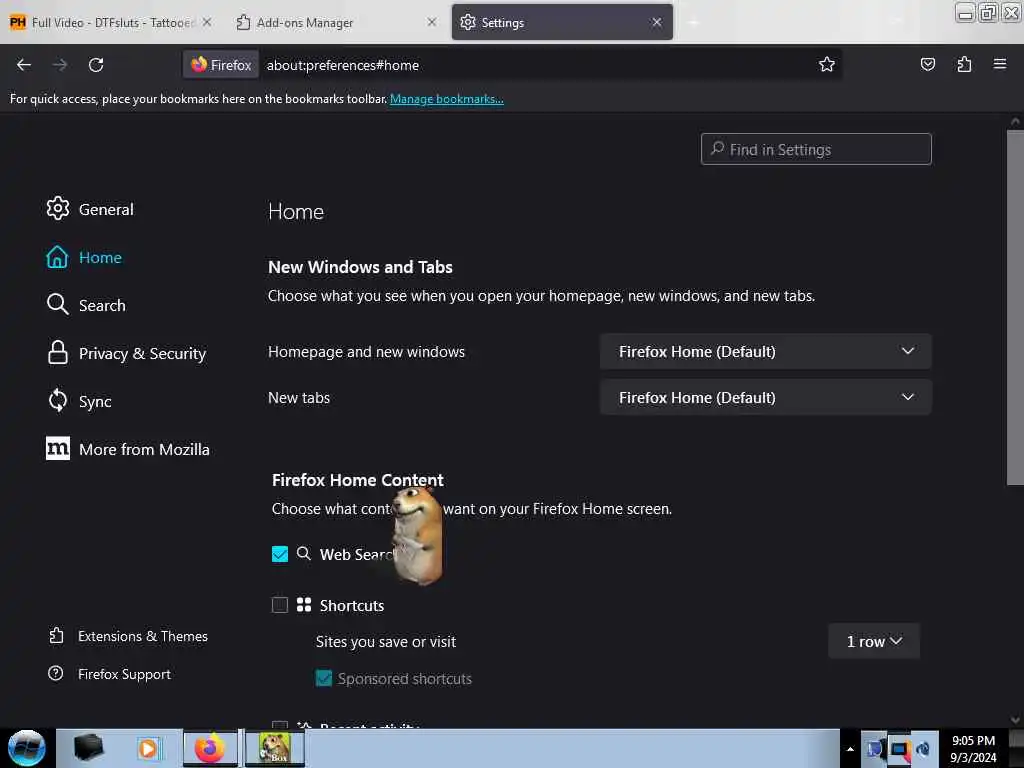Close the Full Video tab
Viewport: 1024px width, 768px height.
pyautogui.click(x=206, y=22)
